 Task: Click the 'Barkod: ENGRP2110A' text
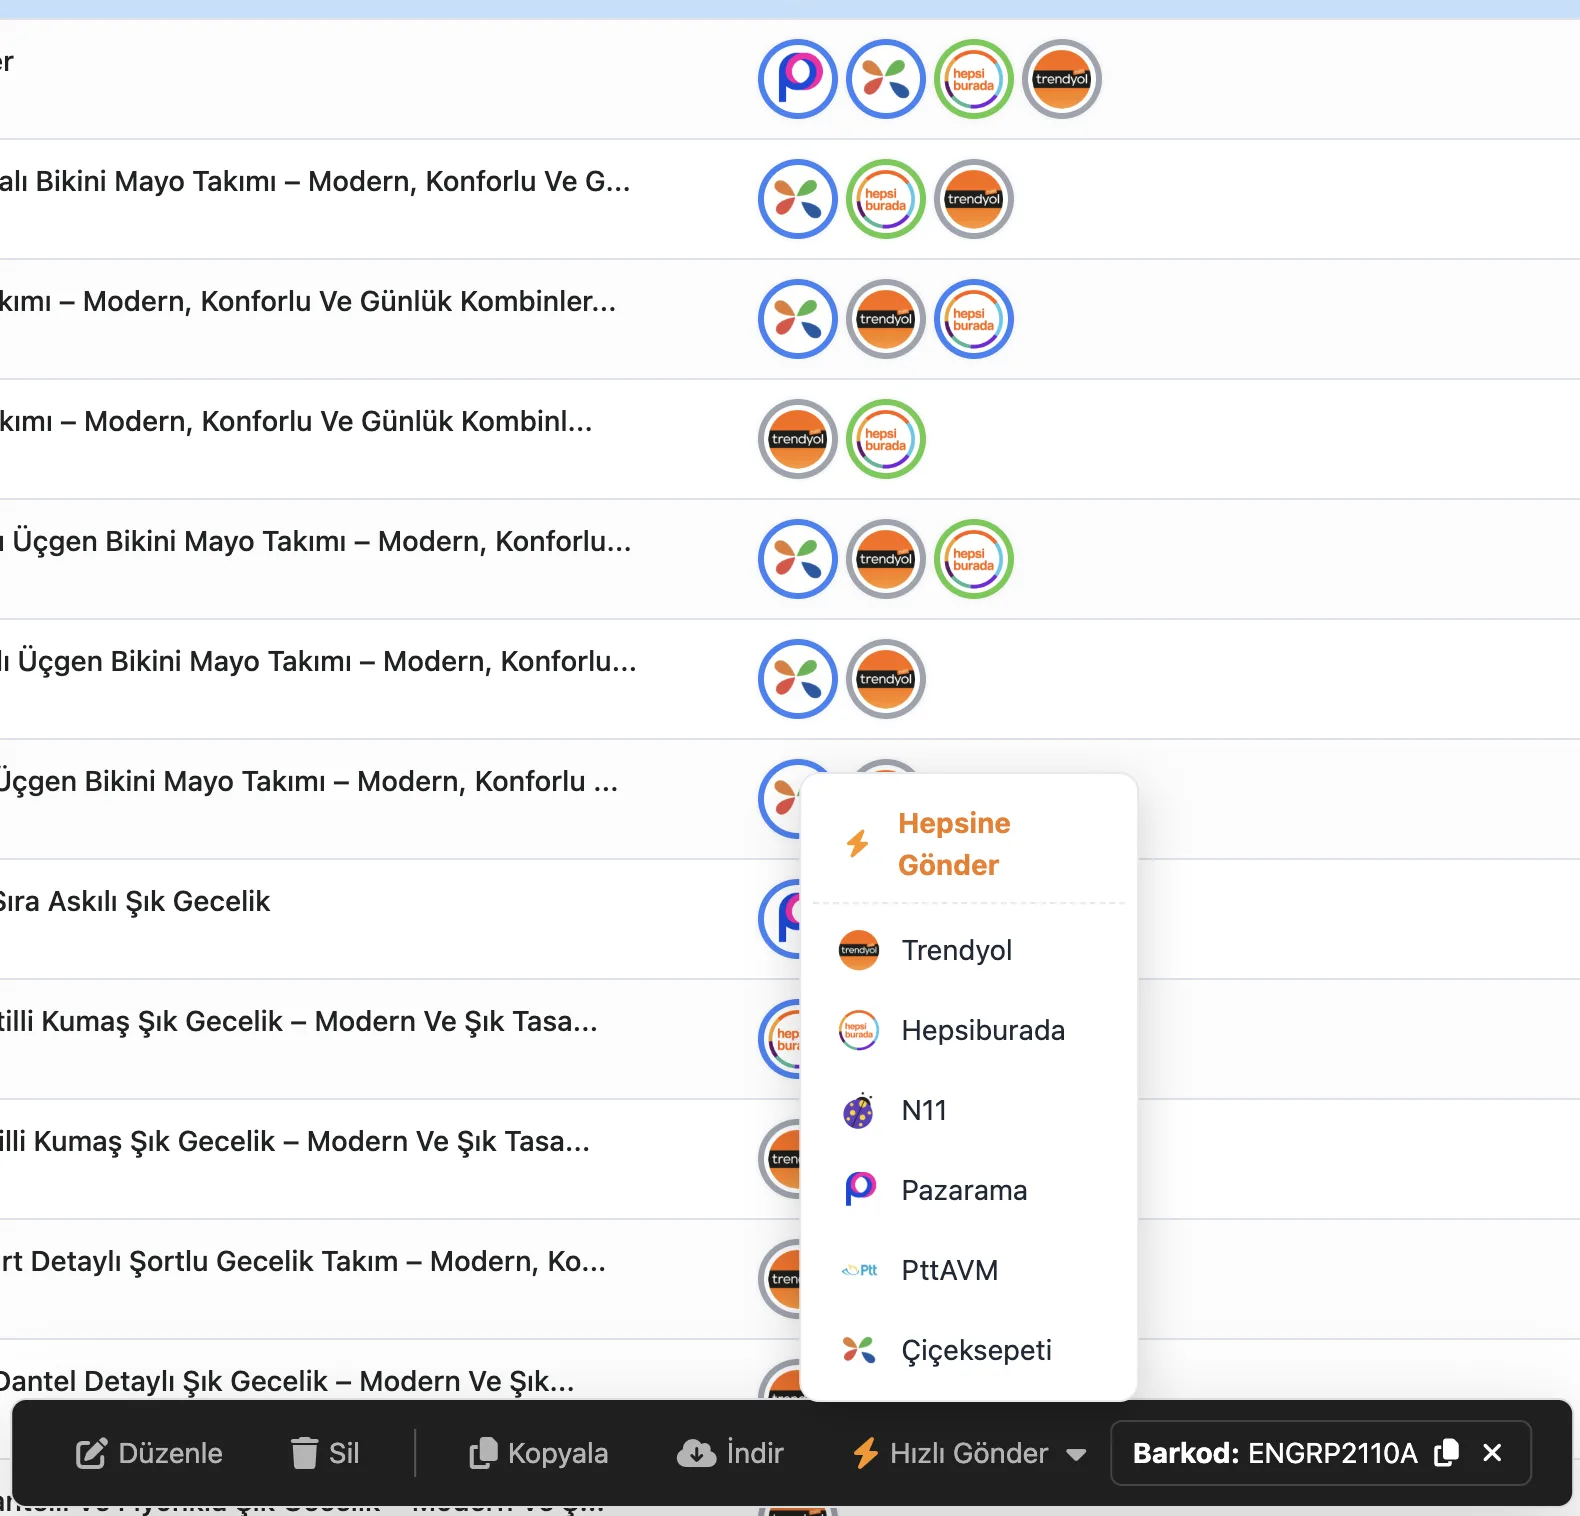coord(1275,1453)
